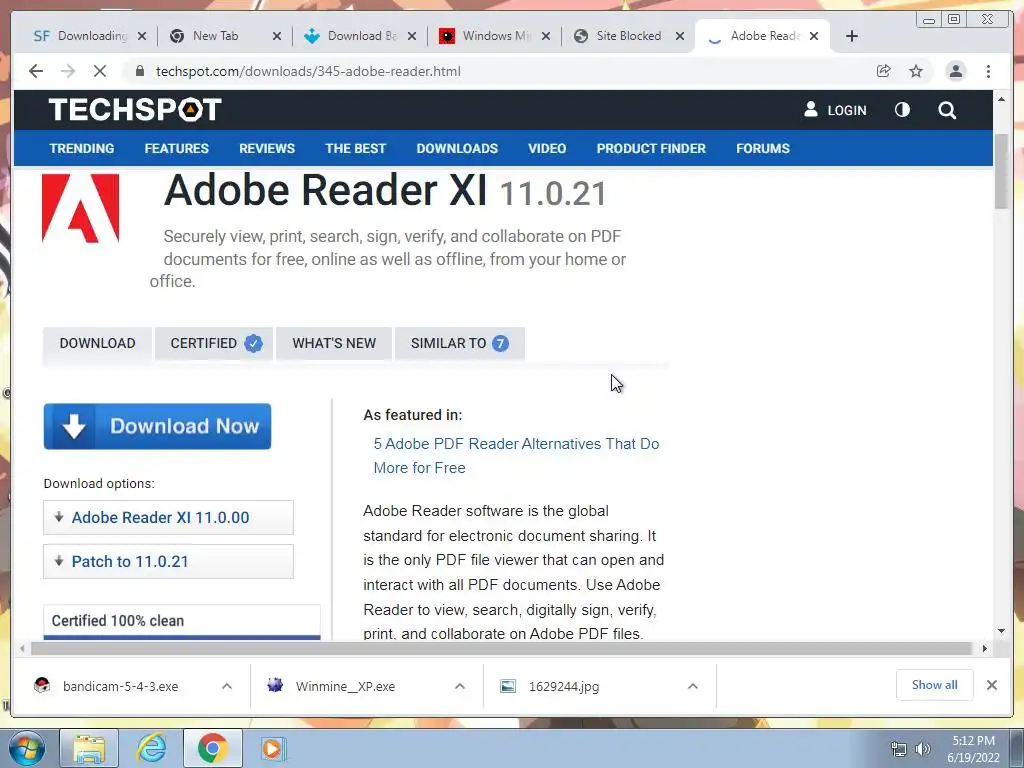
Task: Click 1629244.jpg download file icon
Action: coord(508,686)
